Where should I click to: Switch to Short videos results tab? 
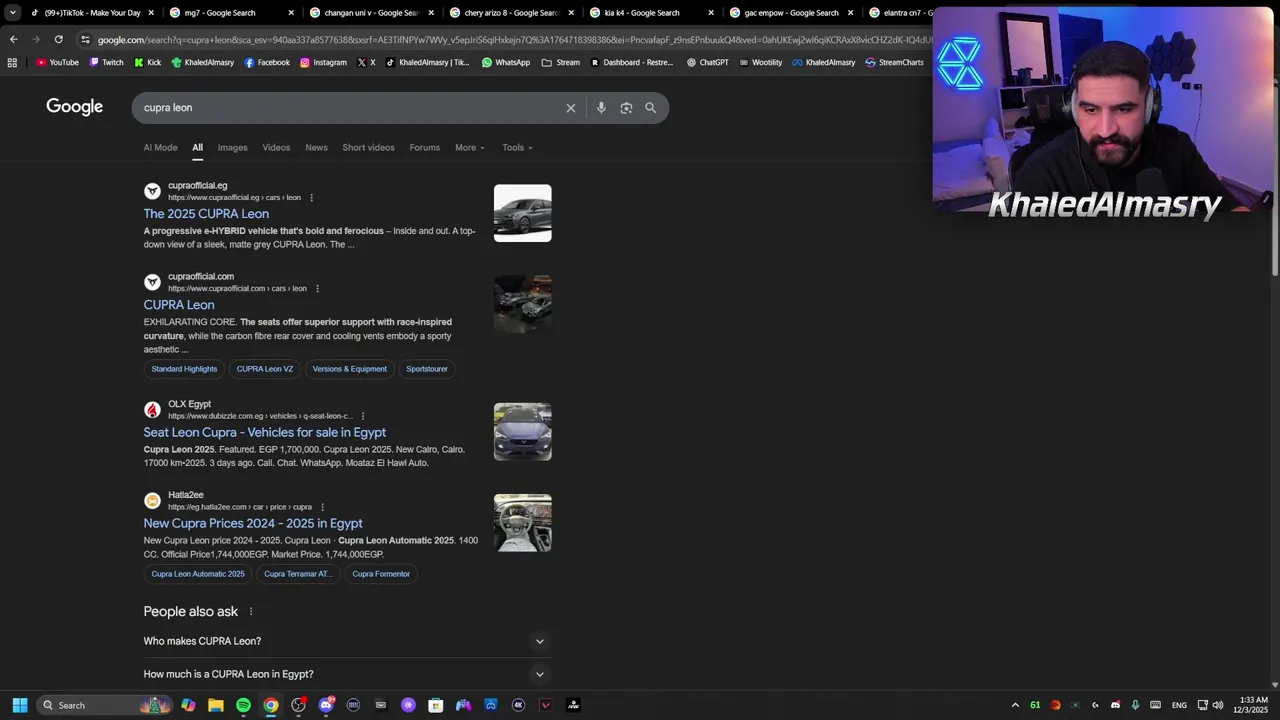tap(368, 148)
